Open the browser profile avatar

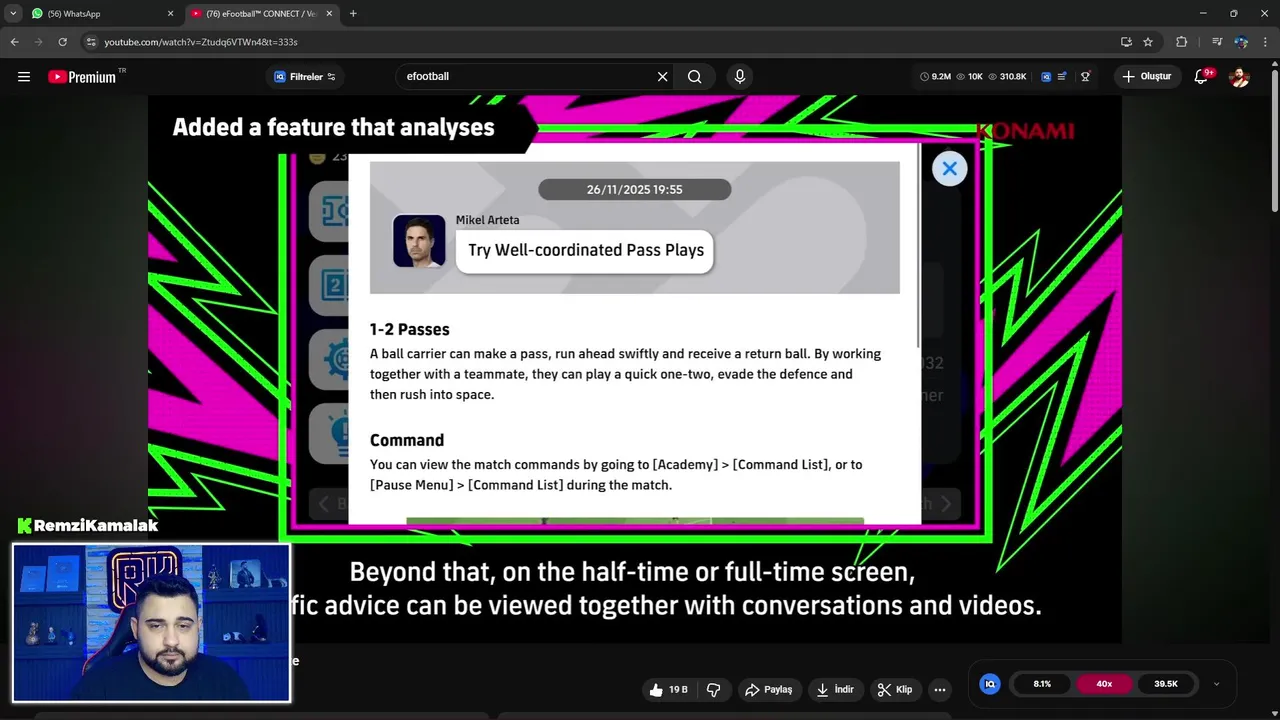1241,42
